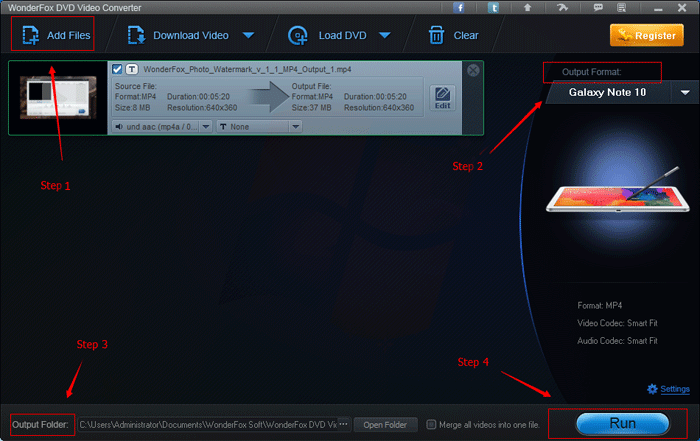The height and width of the screenshot is (441, 700).
Task: Open the feedback speech bubble icon
Action: pos(598,7)
